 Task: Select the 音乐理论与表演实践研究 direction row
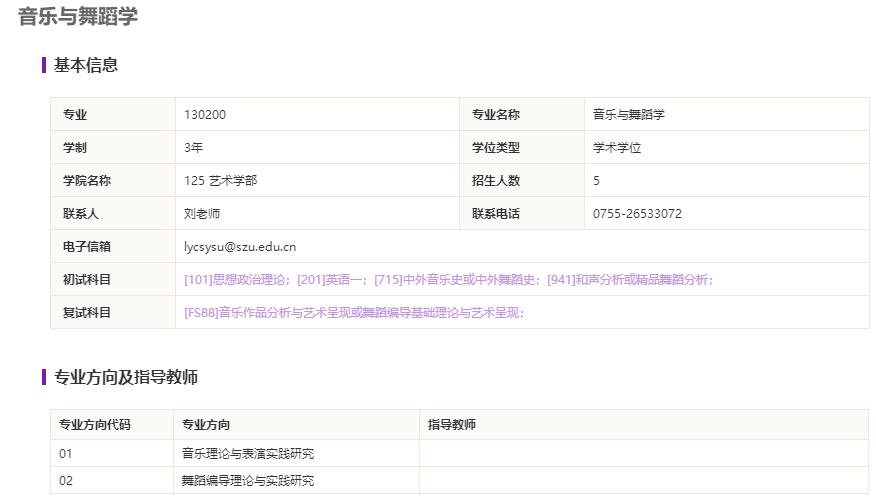[x=248, y=454]
